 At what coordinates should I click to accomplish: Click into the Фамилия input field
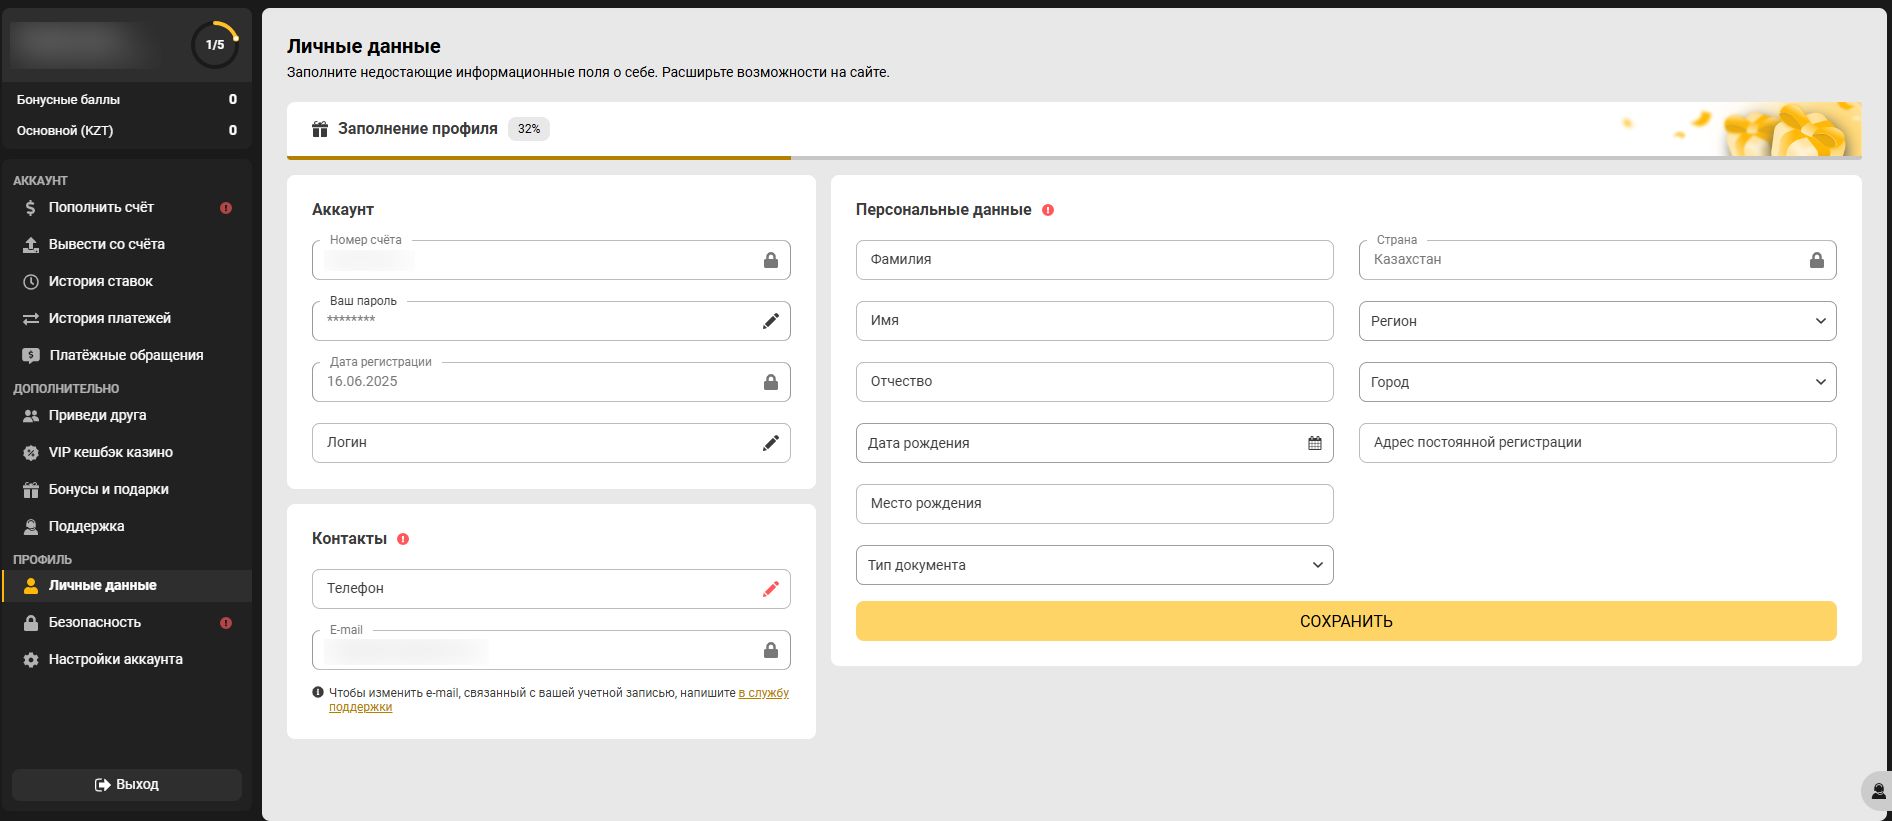coord(1094,260)
